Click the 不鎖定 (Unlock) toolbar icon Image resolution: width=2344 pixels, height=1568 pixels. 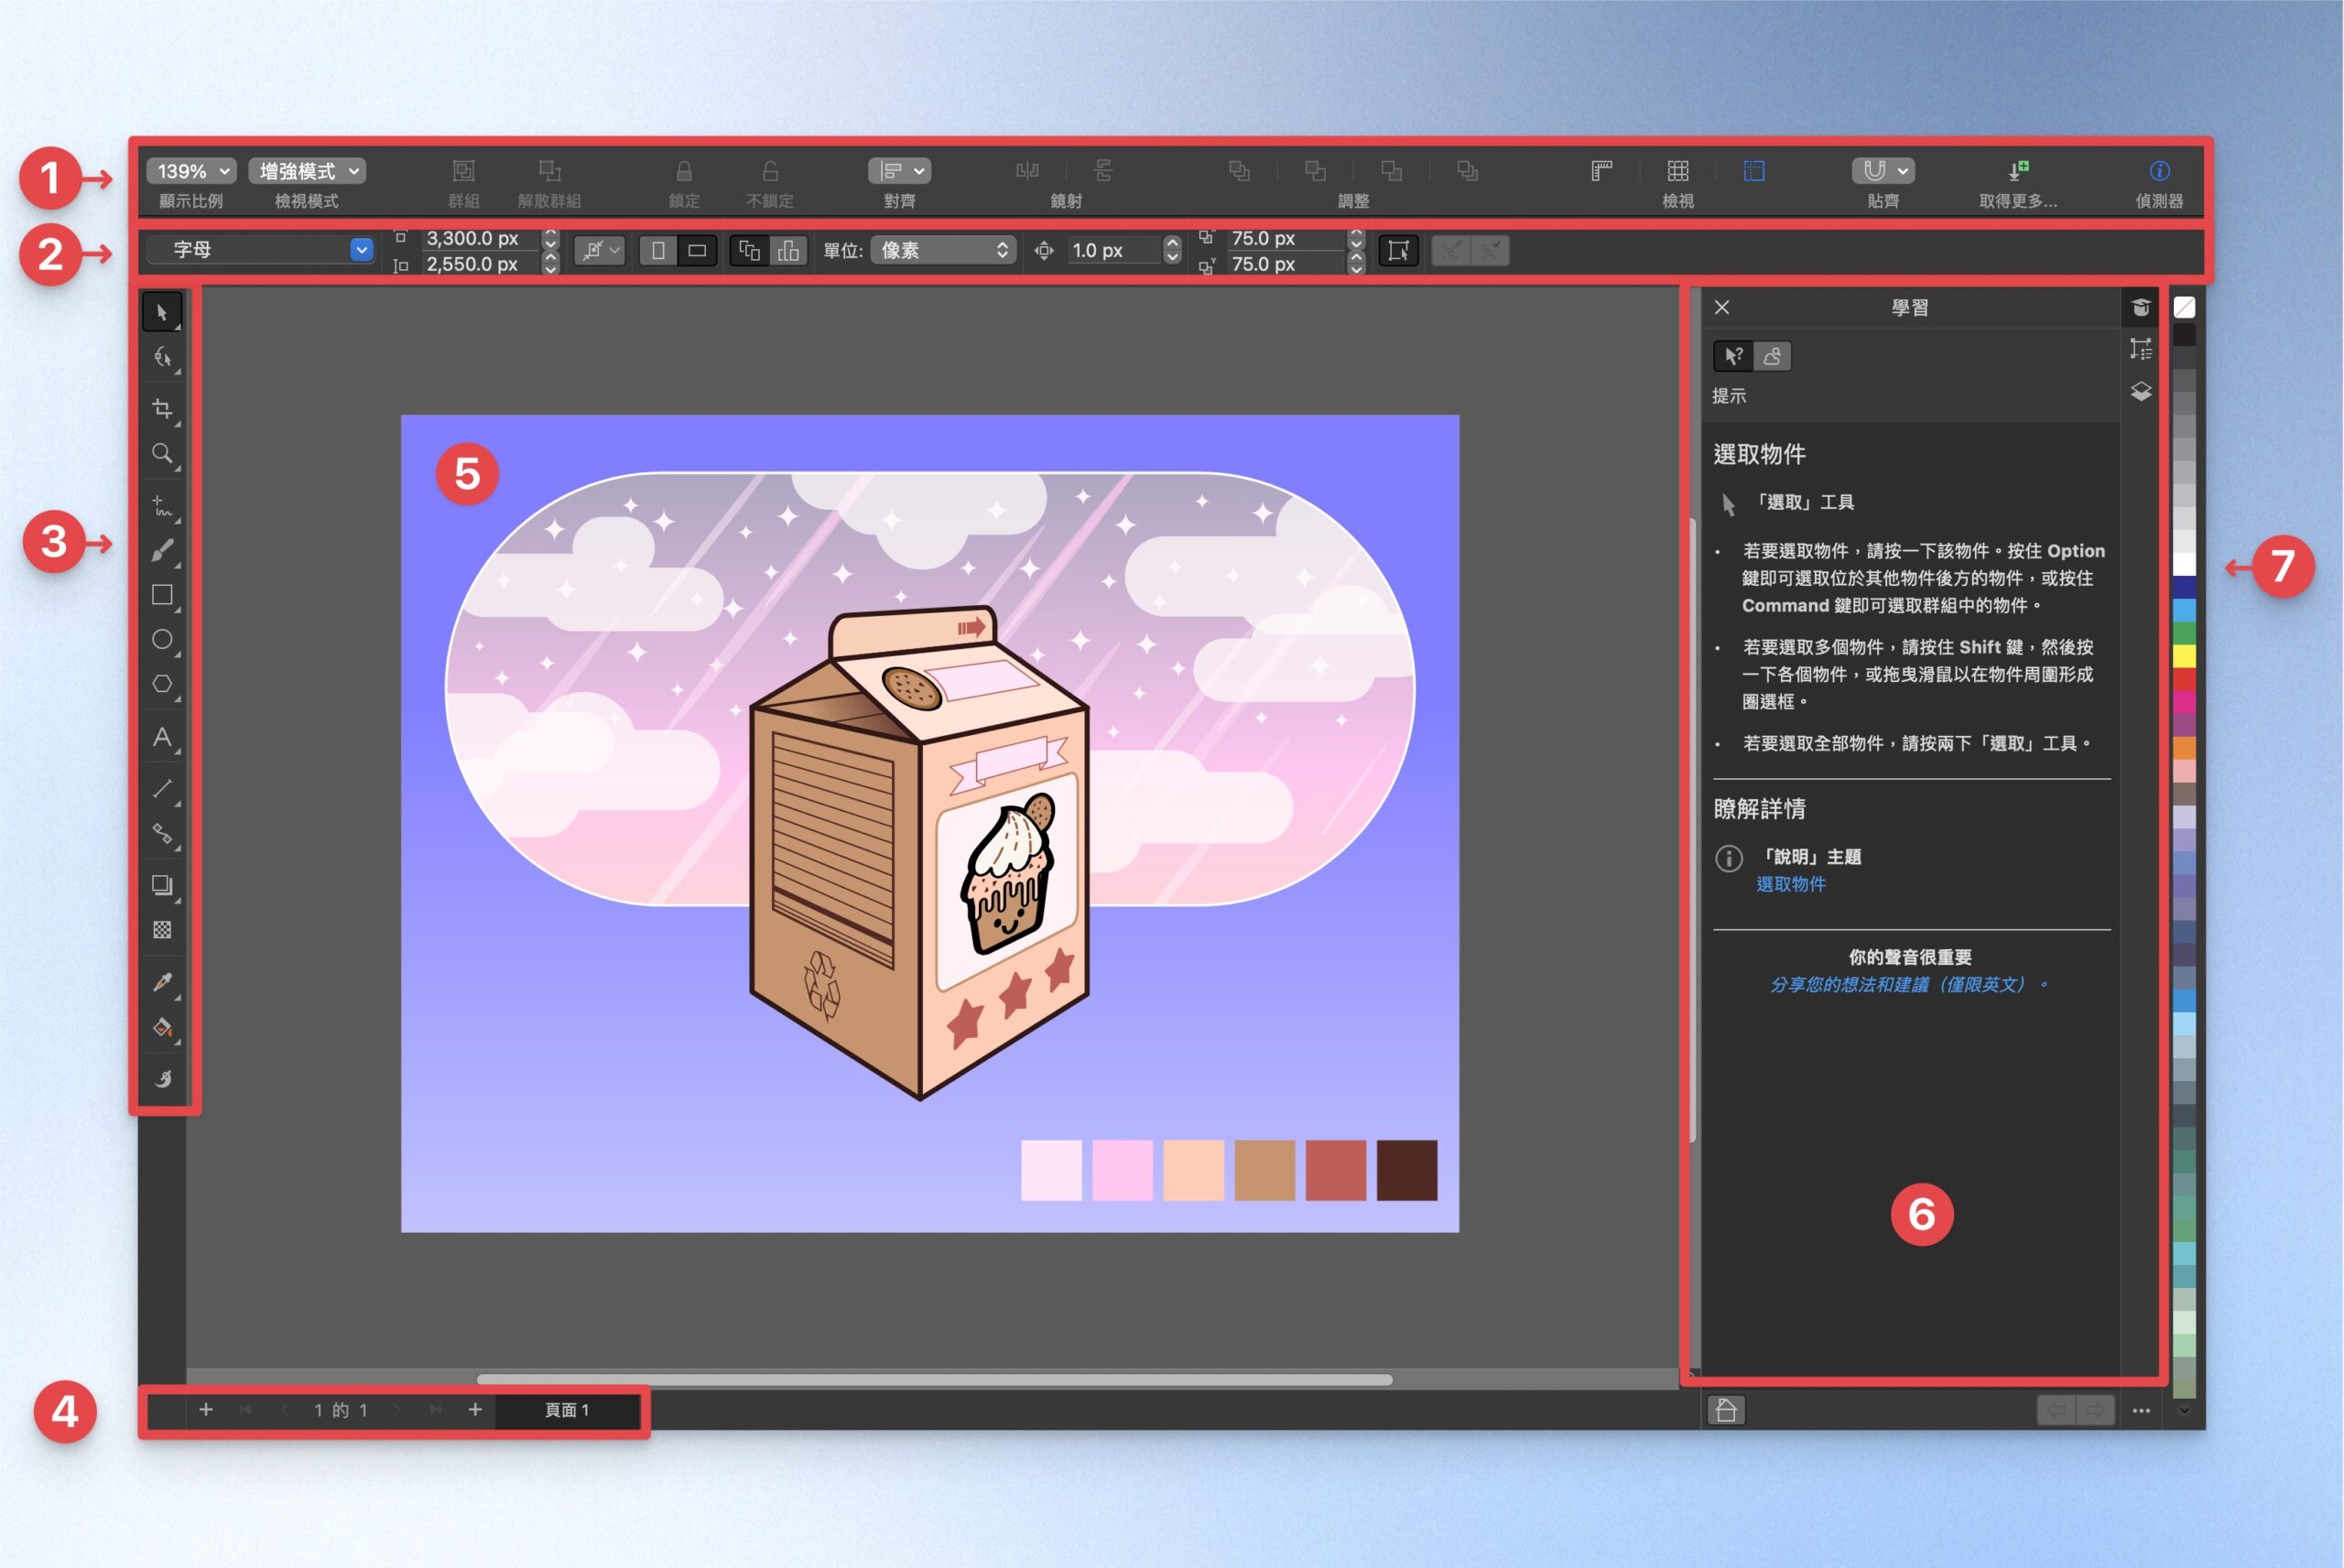coord(770,171)
